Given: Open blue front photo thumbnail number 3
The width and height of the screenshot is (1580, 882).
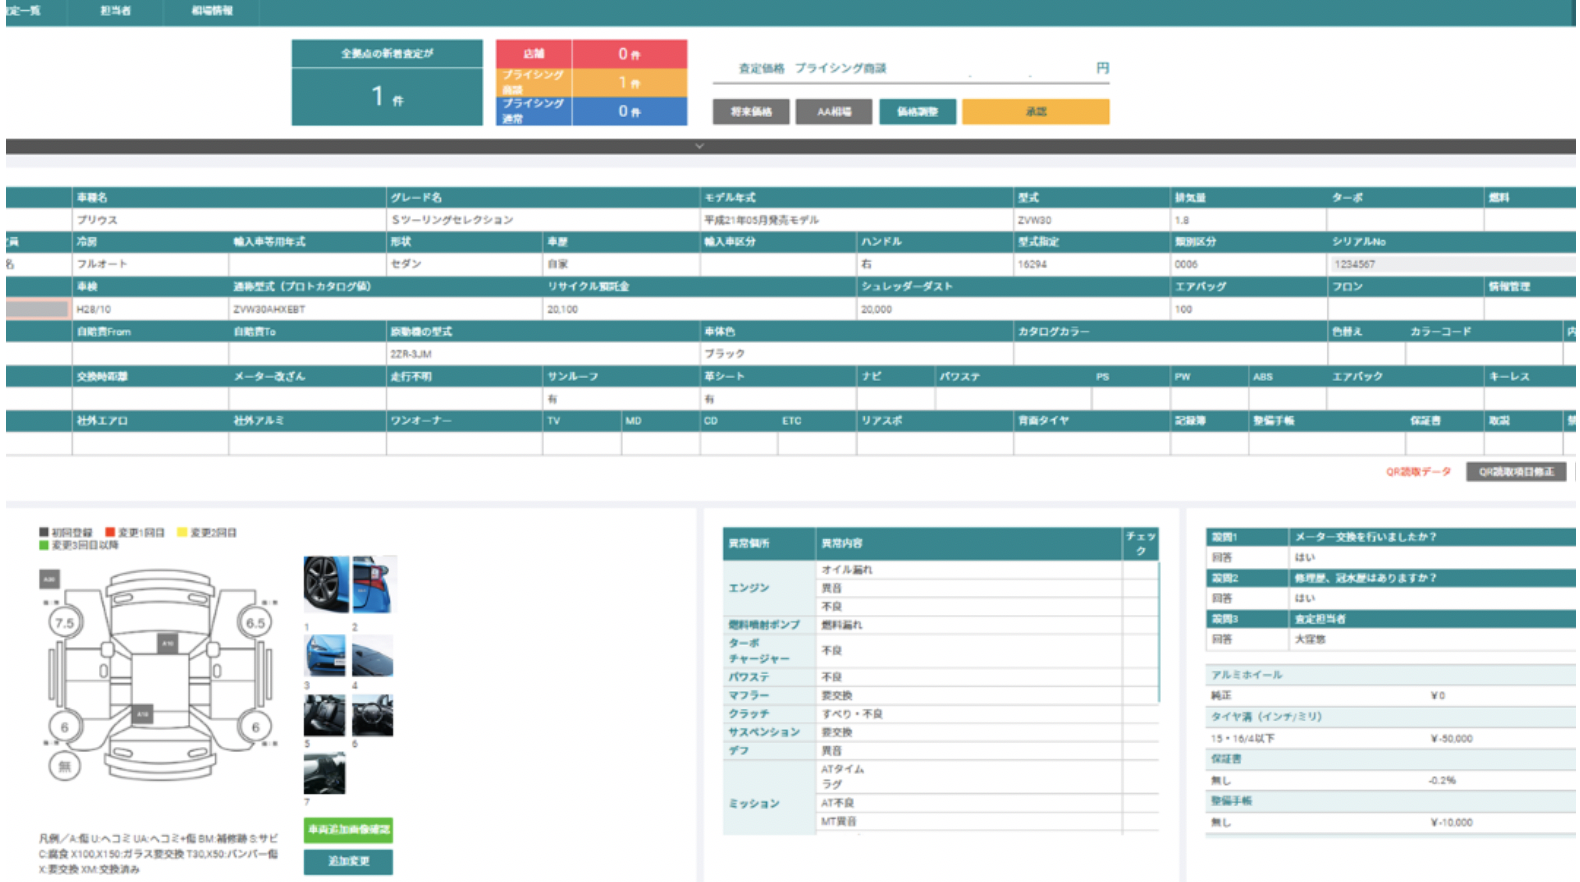Looking at the screenshot, I should coord(325,656).
